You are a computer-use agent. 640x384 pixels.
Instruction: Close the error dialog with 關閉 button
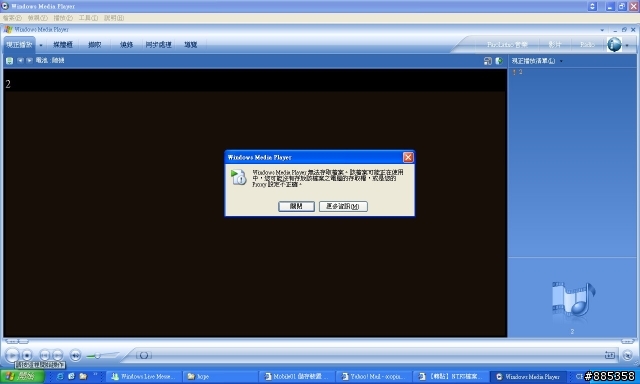296,206
